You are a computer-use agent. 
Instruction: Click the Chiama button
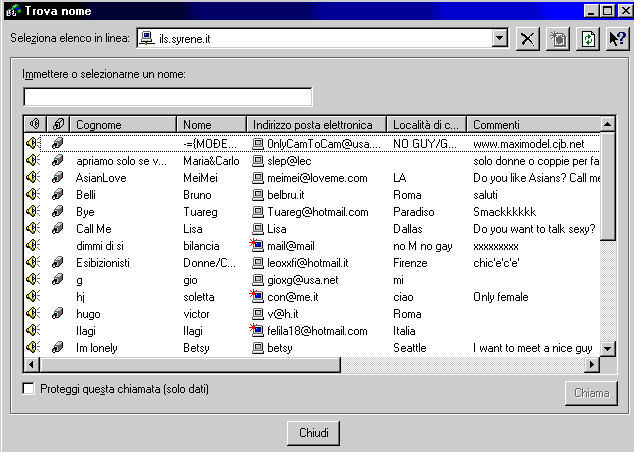(x=591, y=393)
